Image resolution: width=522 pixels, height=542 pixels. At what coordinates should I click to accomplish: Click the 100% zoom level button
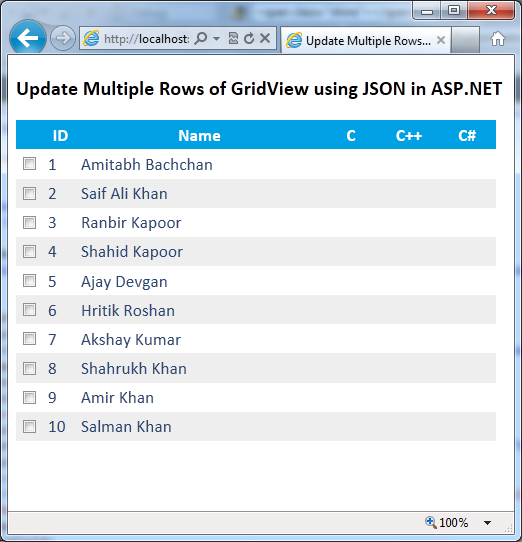coord(453,522)
